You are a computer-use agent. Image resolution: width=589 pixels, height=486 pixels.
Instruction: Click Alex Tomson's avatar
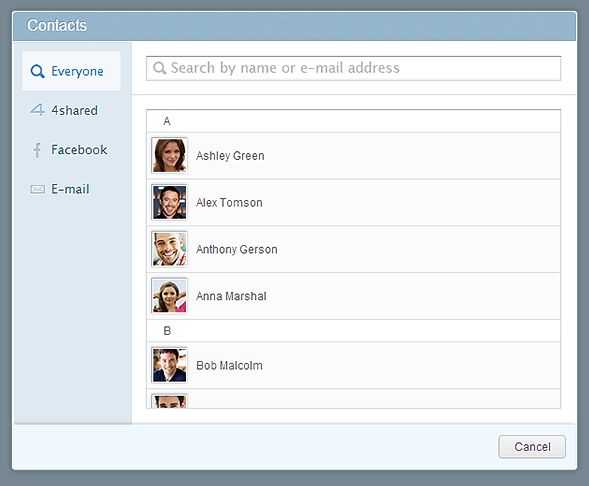point(169,202)
